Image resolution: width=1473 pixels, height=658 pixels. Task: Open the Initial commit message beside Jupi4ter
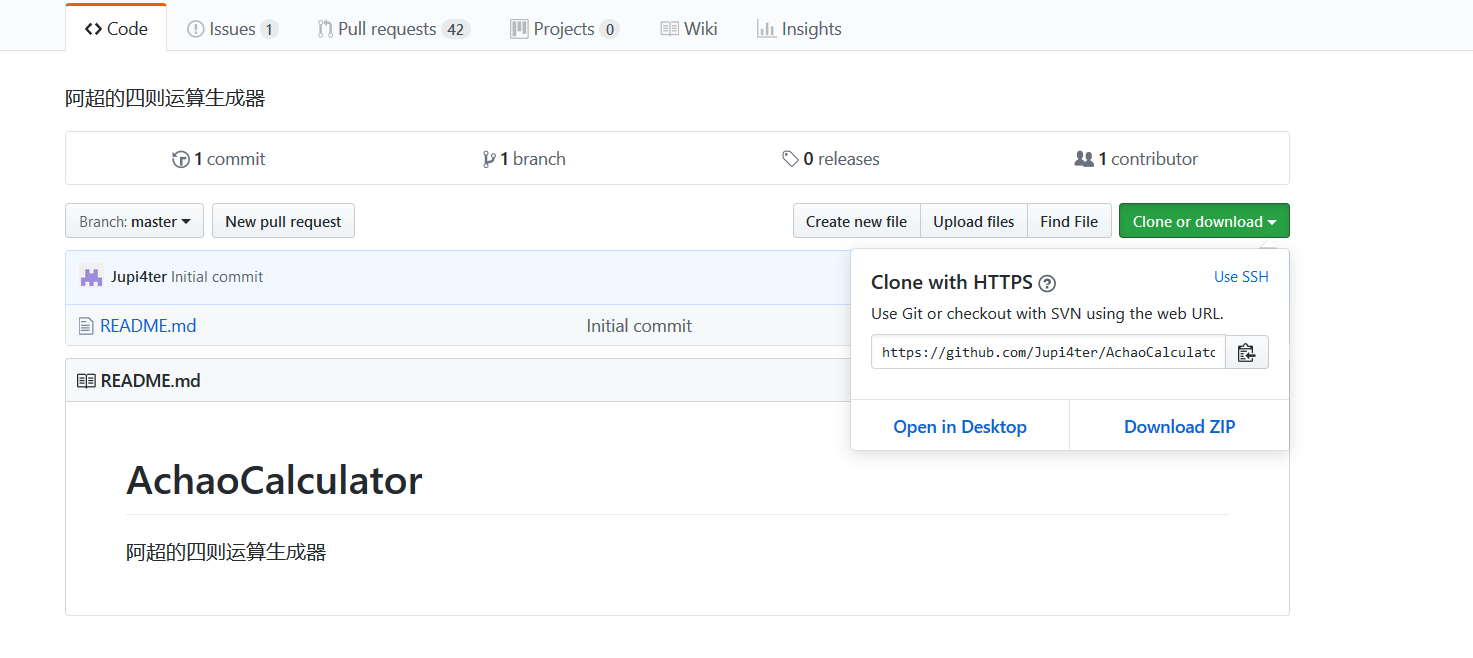point(217,277)
